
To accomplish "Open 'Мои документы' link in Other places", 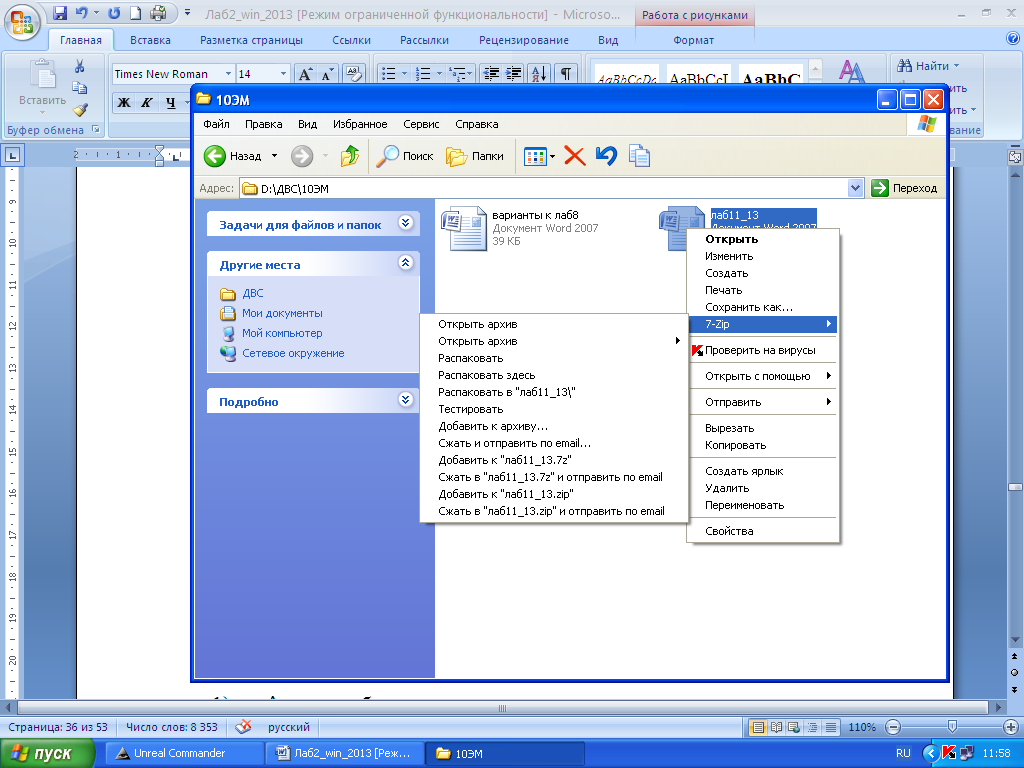I will pos(282,313).
